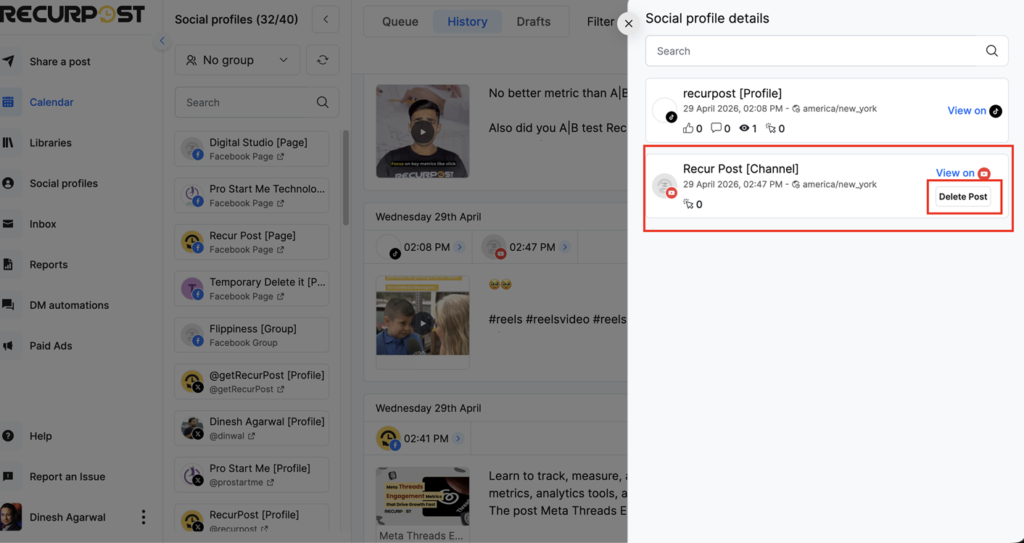
Task: Switch to the Queue tab
Action: pyautogui.click(x=400, y=22)
